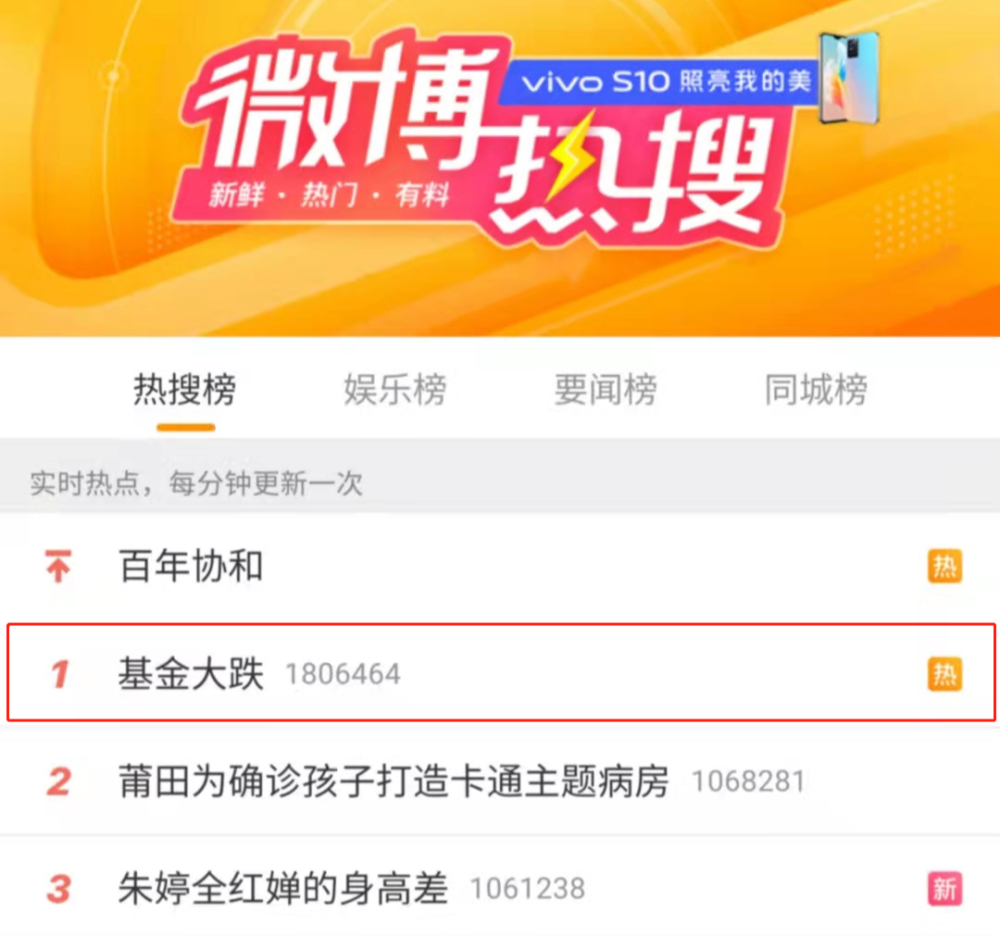The width and height of the screenshot is (1000, 937).
Task: Select the 同城榜 tab
Action: tap(816, 390)
